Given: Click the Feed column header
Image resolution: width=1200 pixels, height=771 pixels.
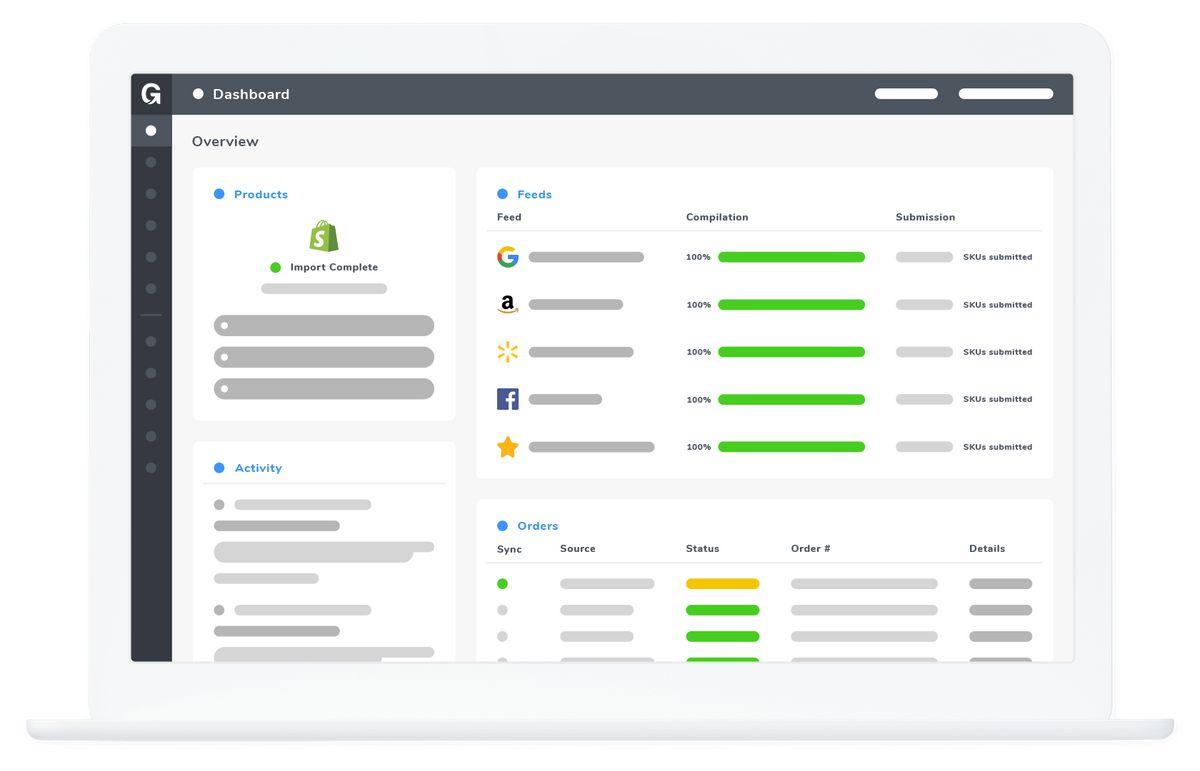Looking at the screenshot, I should coord(509,217).
